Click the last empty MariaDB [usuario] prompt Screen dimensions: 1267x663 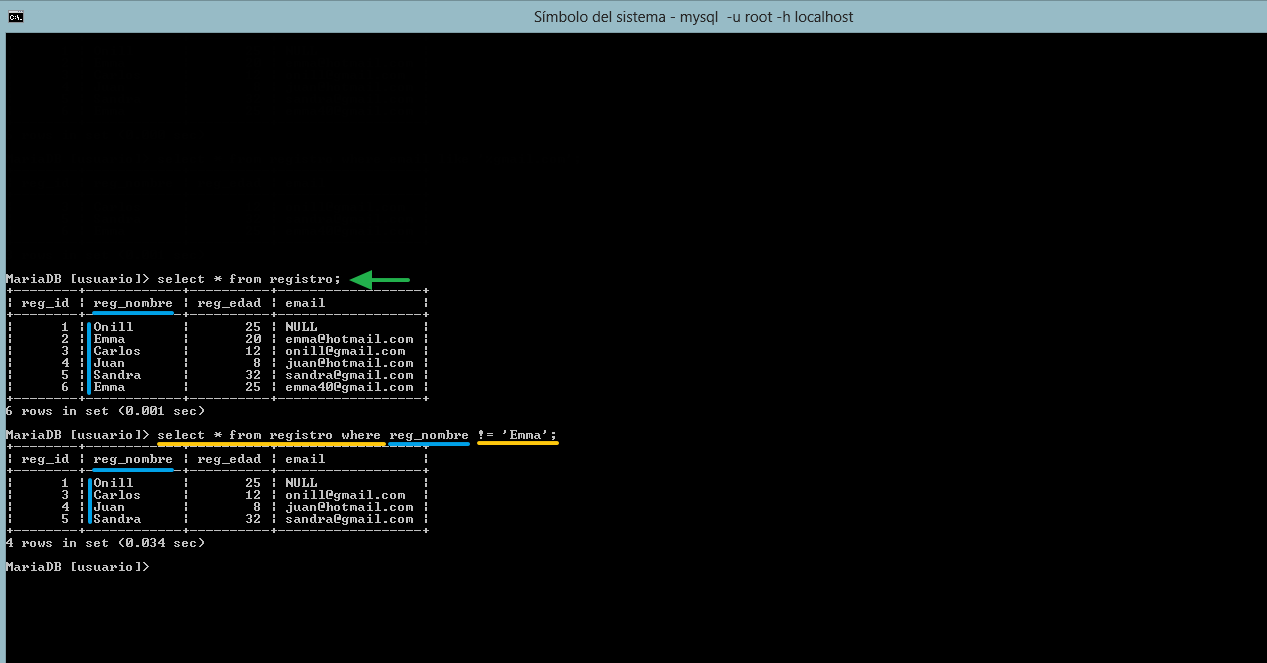click(x=77, y=567)
